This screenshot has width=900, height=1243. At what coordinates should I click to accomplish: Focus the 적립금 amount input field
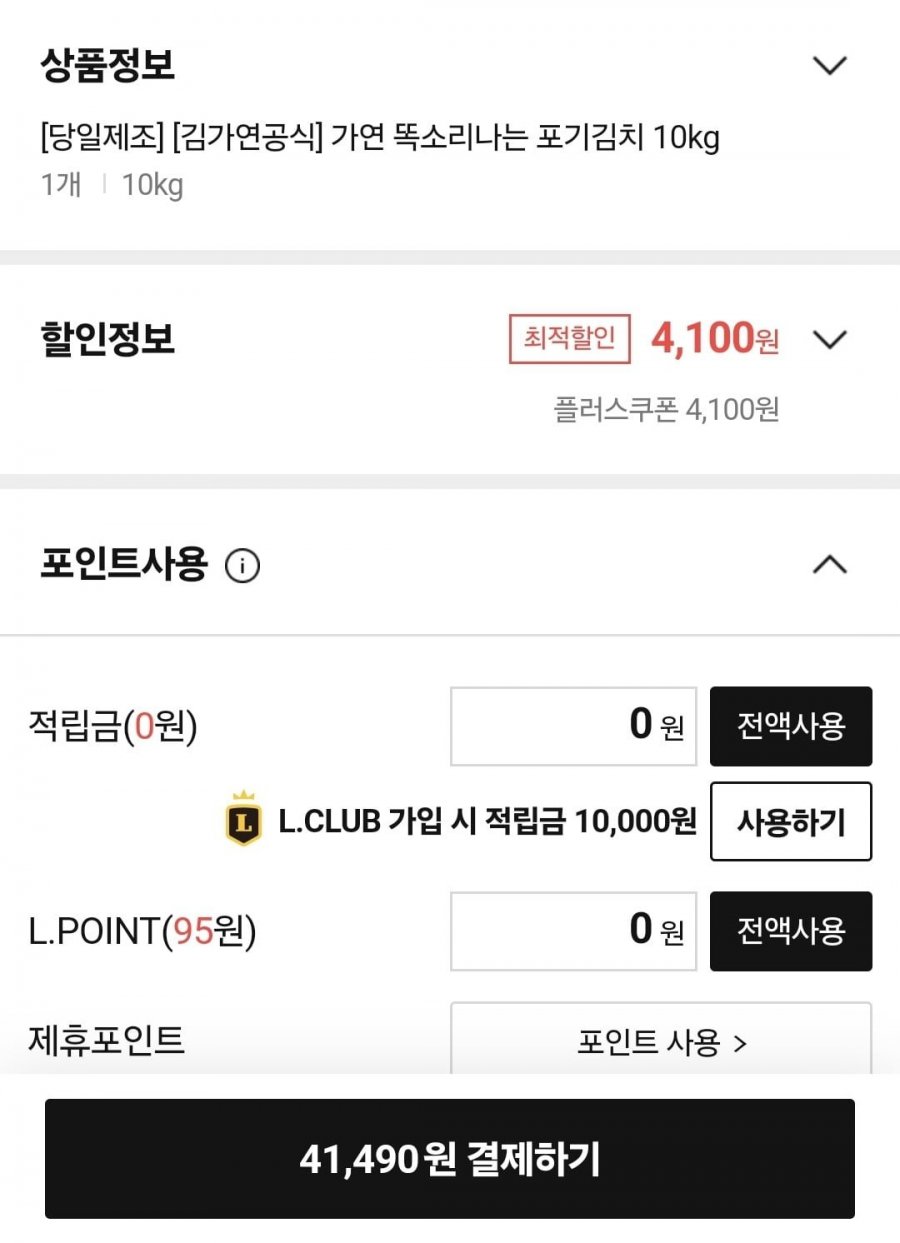pos(573,726)
